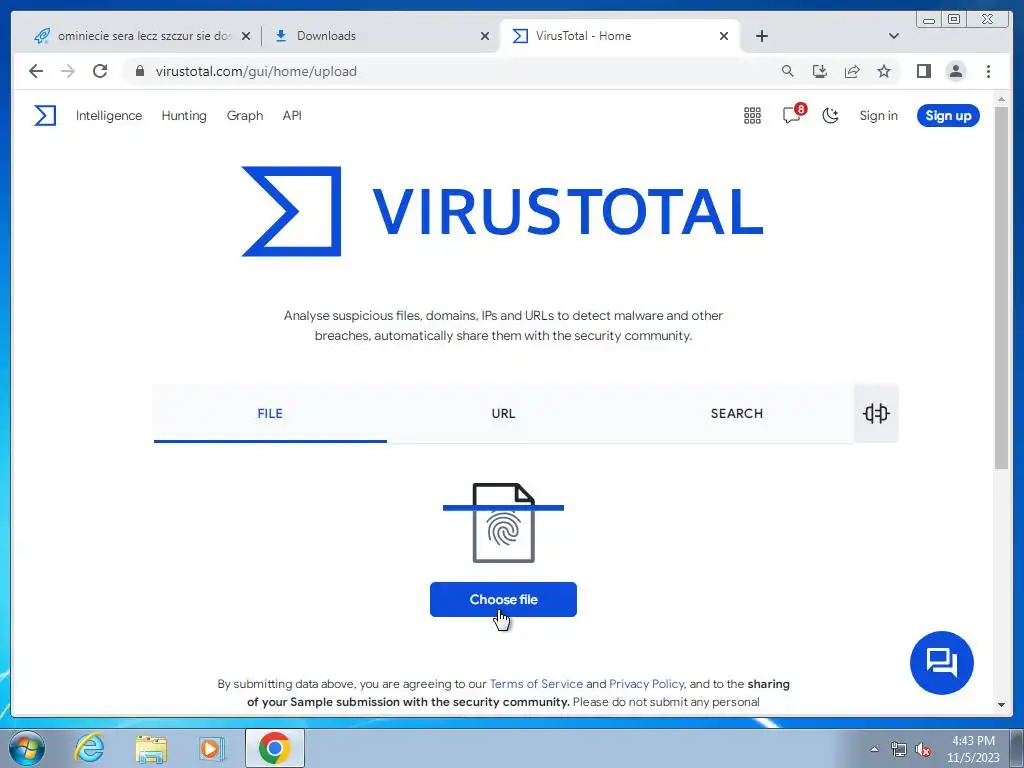Viewport: 1024px width, 768px height.
Task: Open the Hunting menu item
Action: pos(184,116)
